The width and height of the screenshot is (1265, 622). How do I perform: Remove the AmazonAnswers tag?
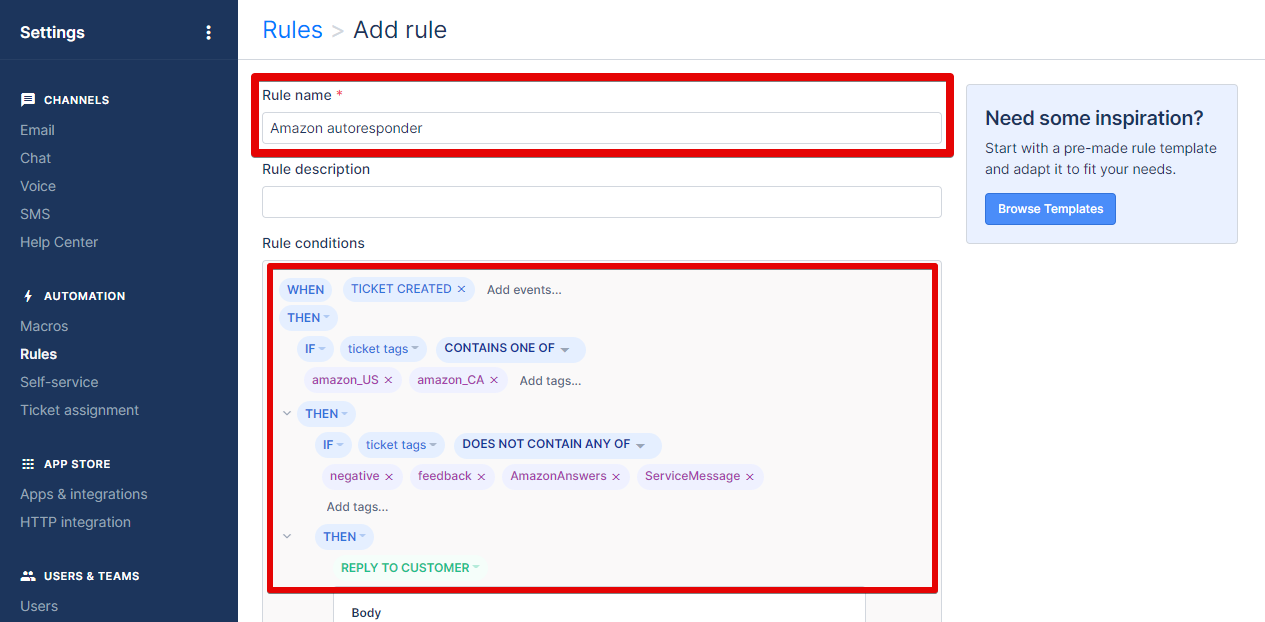click(x=616, y=477)
